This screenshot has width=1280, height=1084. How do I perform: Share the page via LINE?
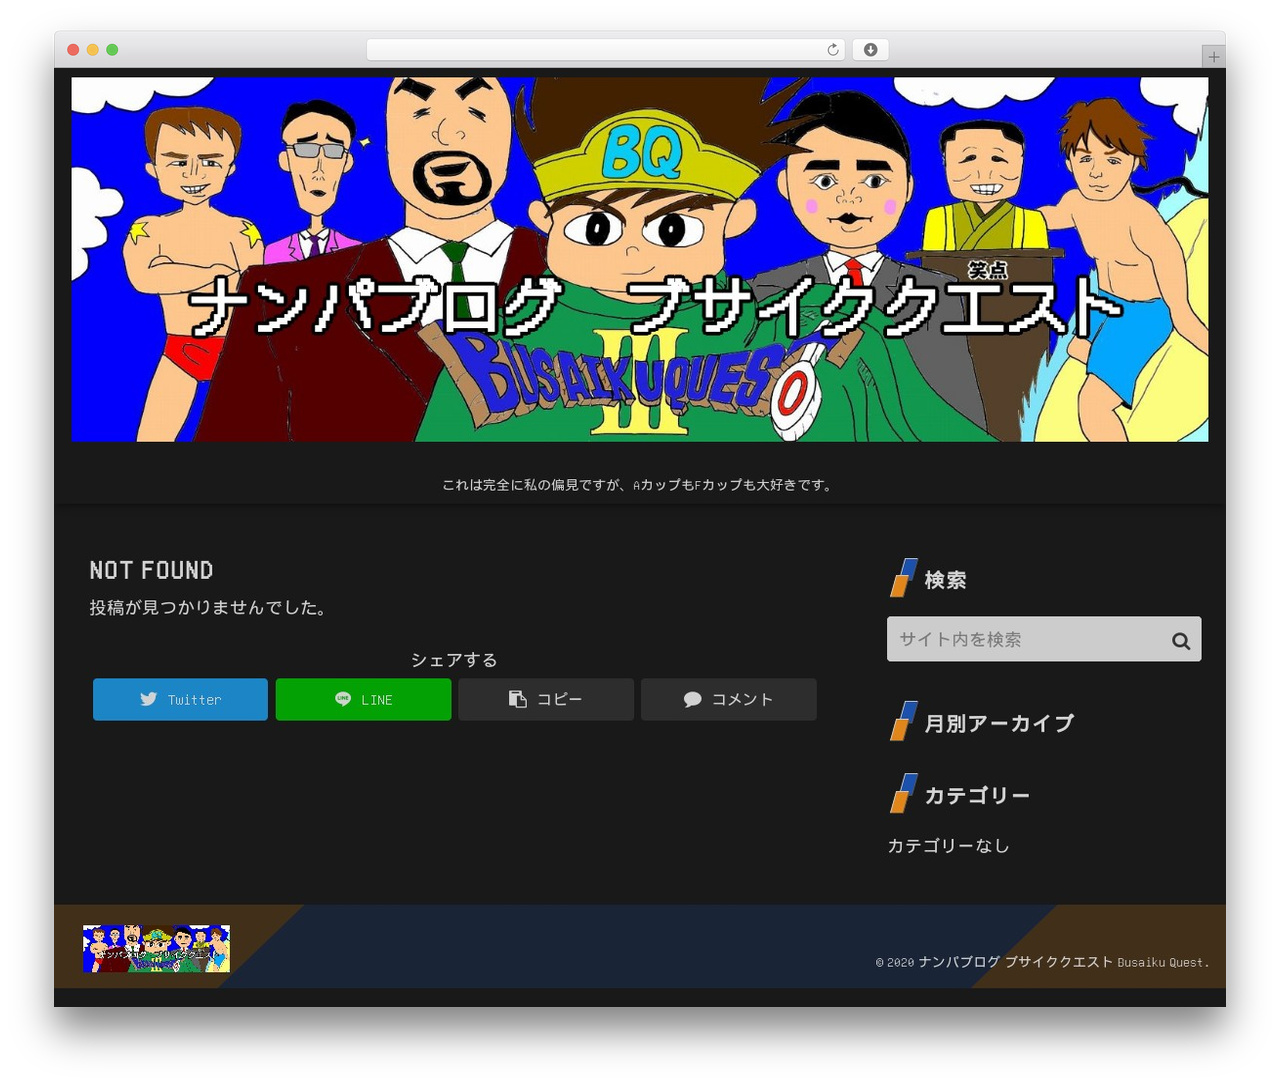click(363, 699)
